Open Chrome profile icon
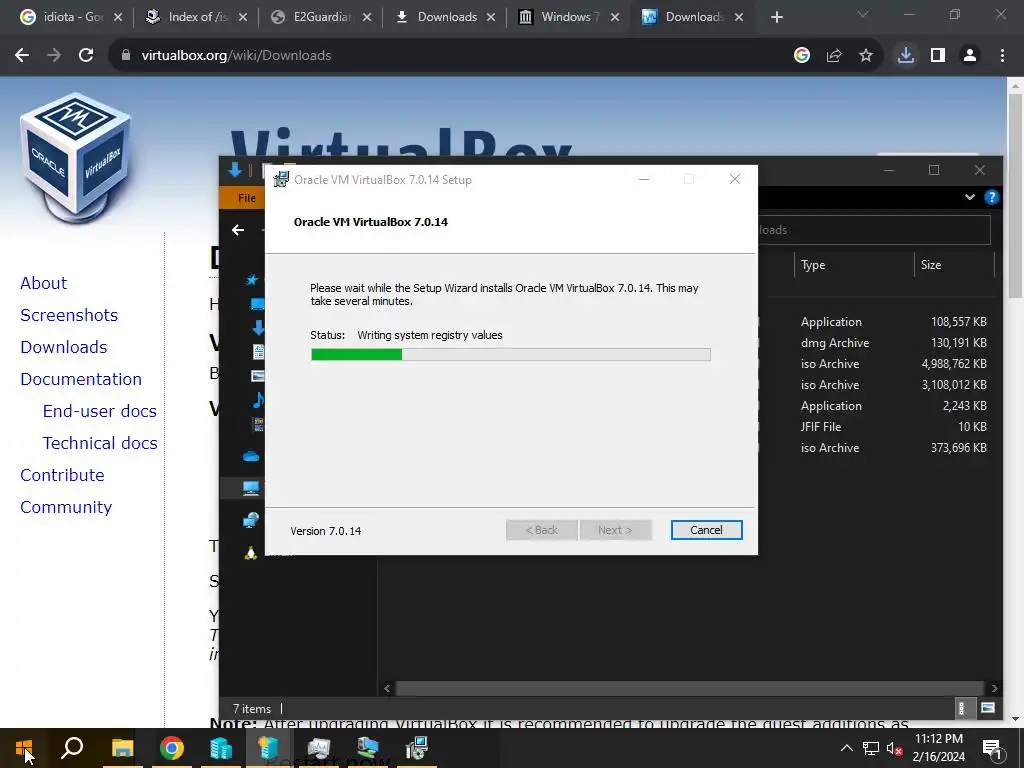 point(970,56)
